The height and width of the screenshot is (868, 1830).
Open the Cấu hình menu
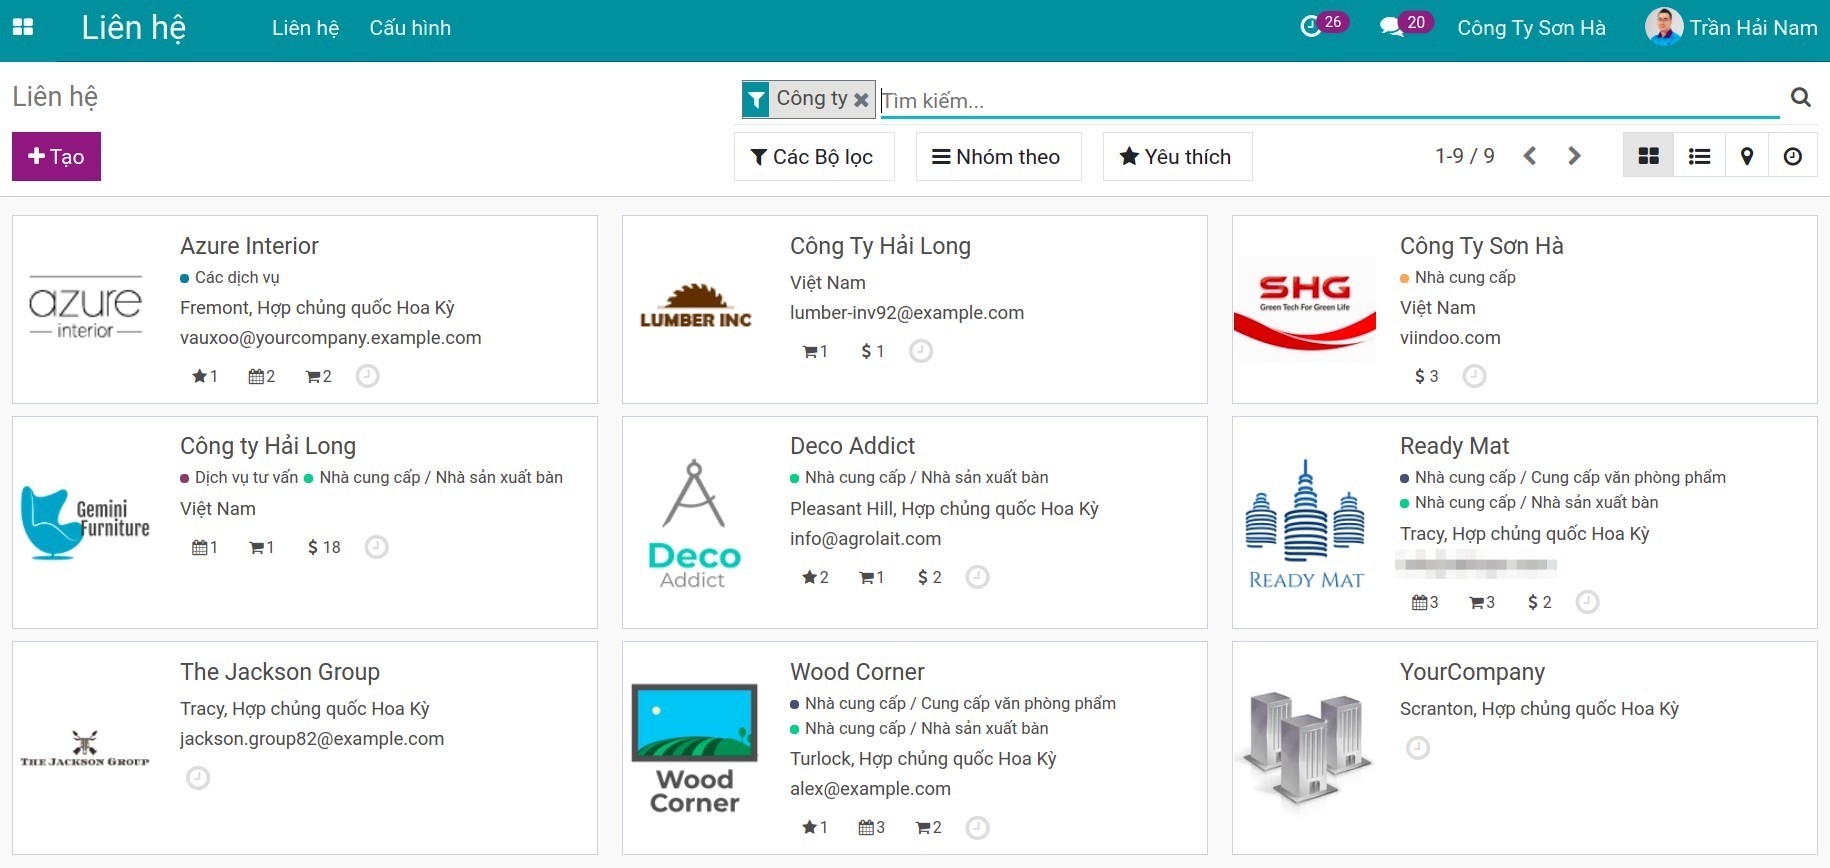point(410,28)
